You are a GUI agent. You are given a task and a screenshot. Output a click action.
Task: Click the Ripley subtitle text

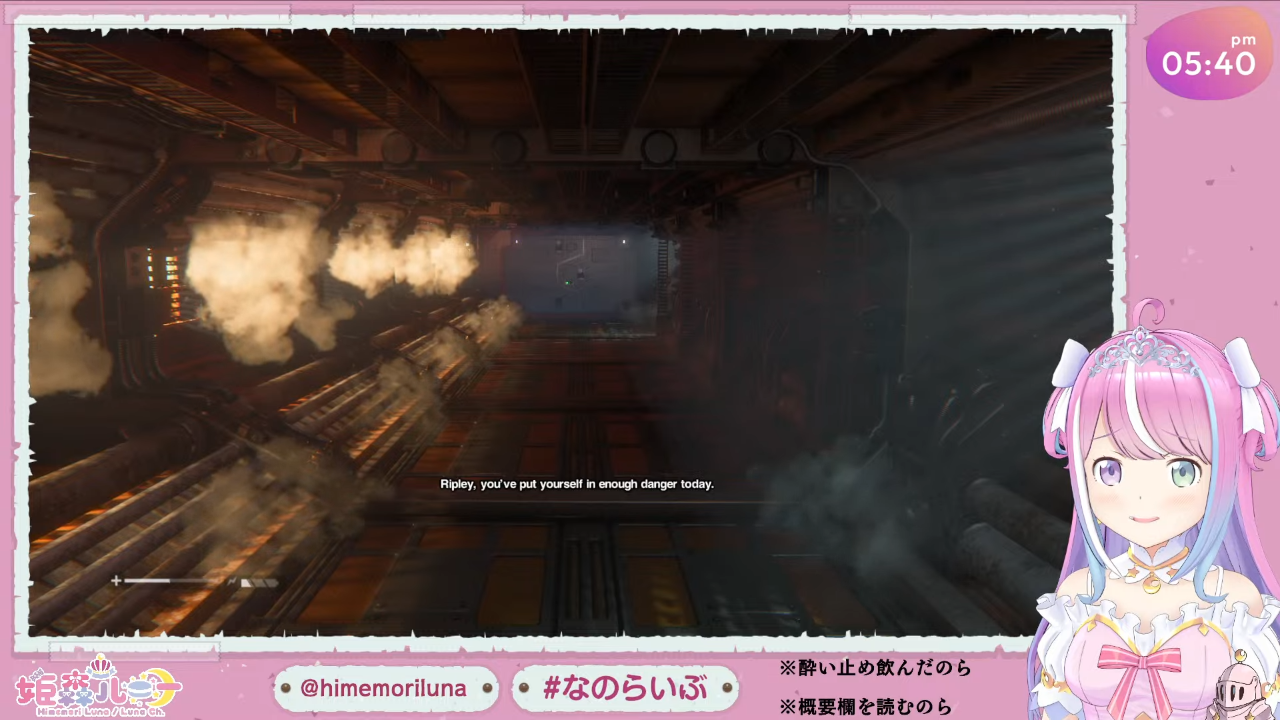(x=577, y=484)
